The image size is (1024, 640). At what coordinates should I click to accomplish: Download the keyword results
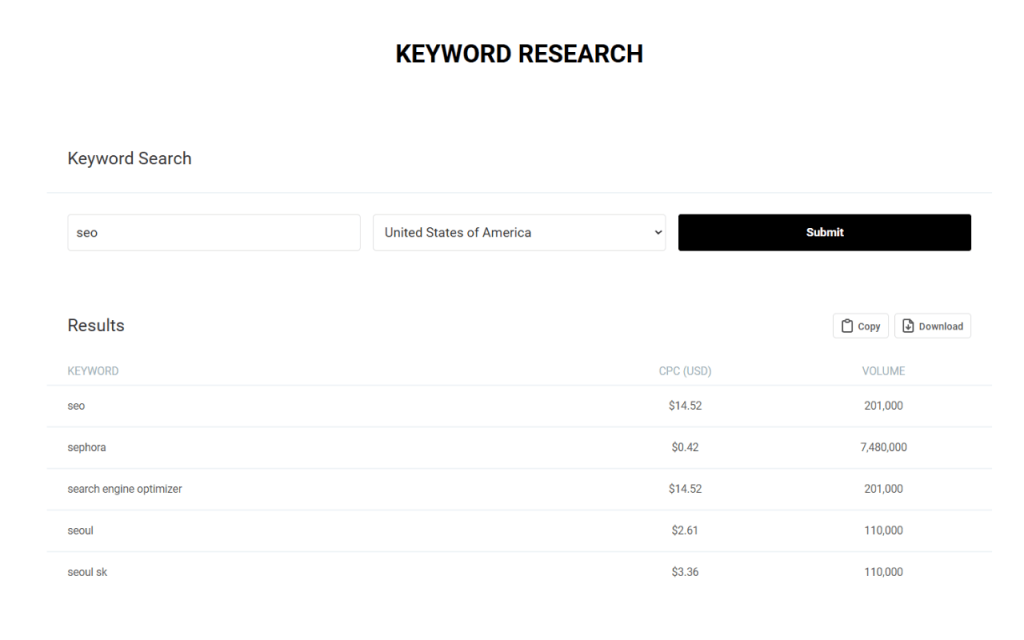(x=932, y=325)
